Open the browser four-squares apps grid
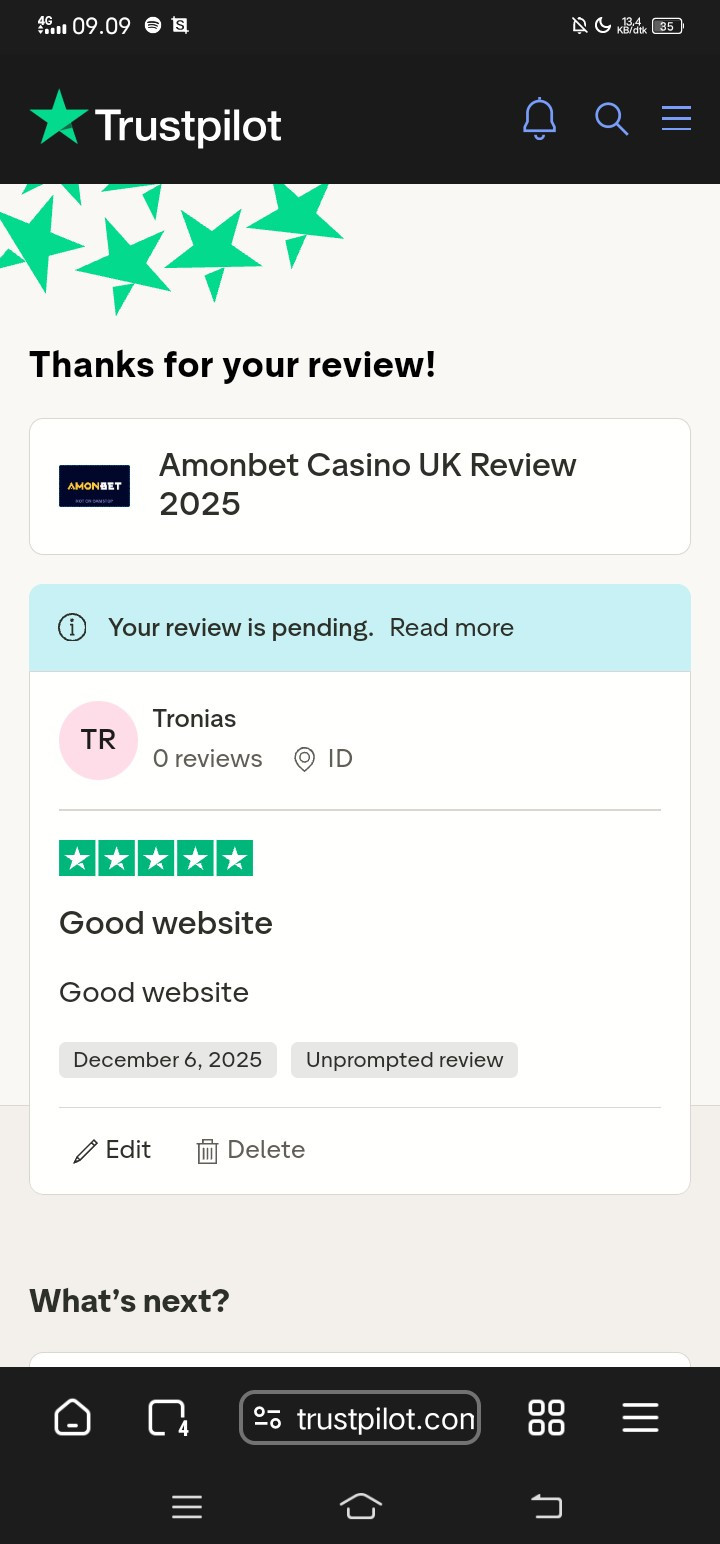This screenshot has height=1544, width=720. (546, 1417)
